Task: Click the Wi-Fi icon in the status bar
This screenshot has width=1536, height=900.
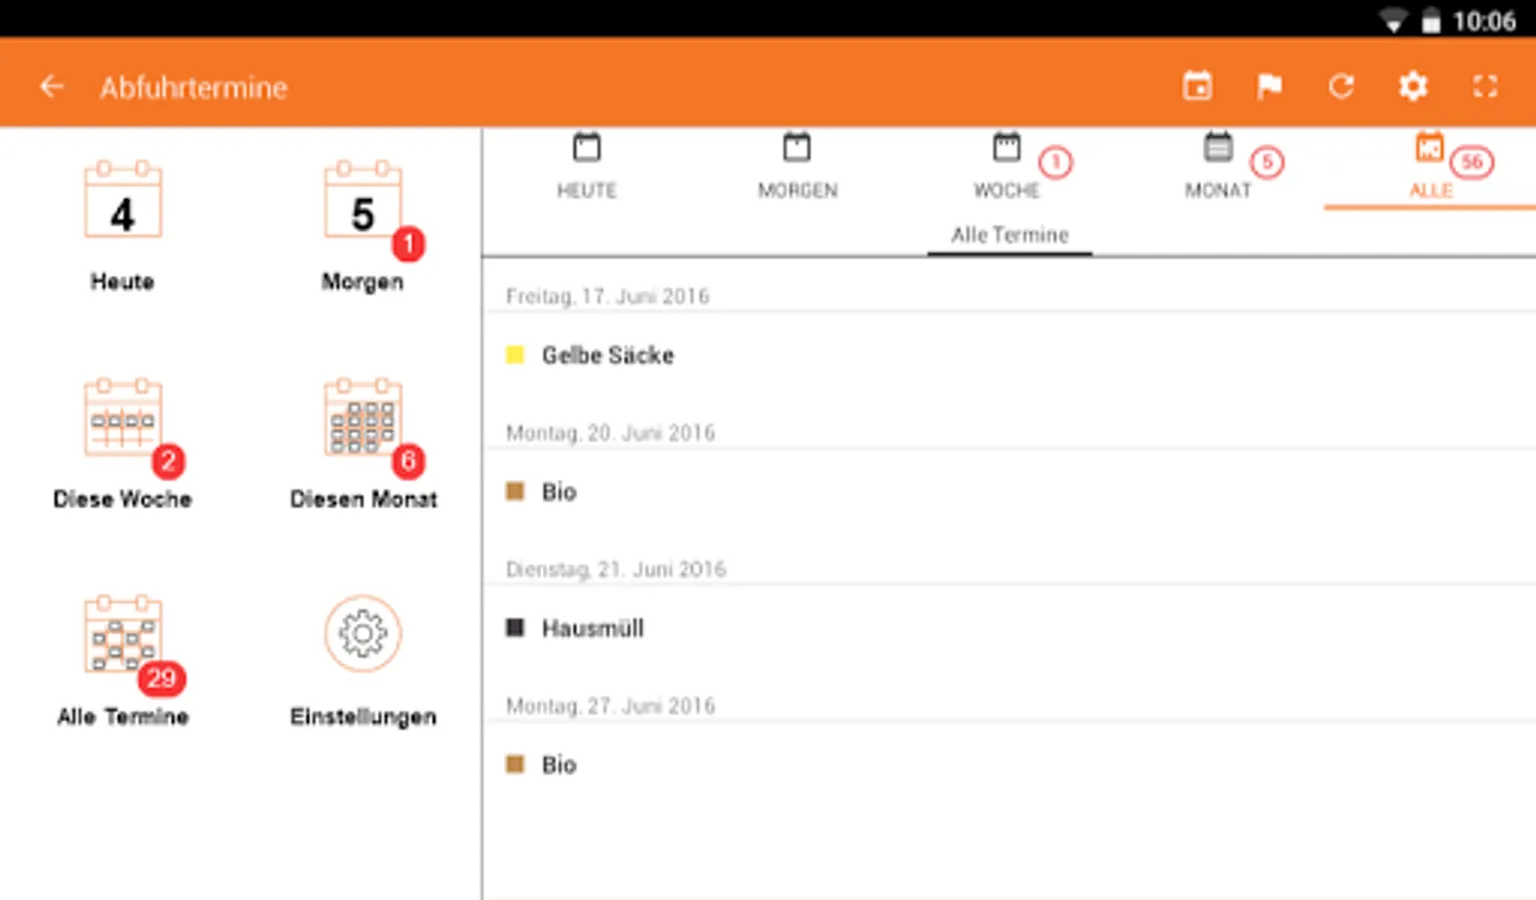Action: pyautogui.click(x=1392, y=21)
